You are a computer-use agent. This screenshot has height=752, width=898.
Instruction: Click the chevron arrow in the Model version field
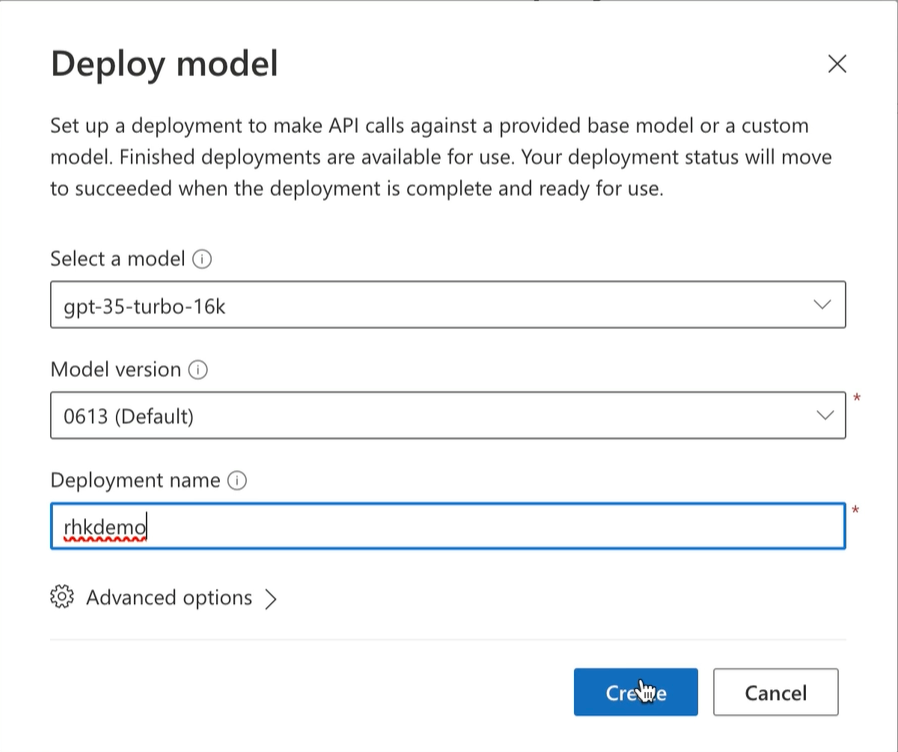point(823,415)
